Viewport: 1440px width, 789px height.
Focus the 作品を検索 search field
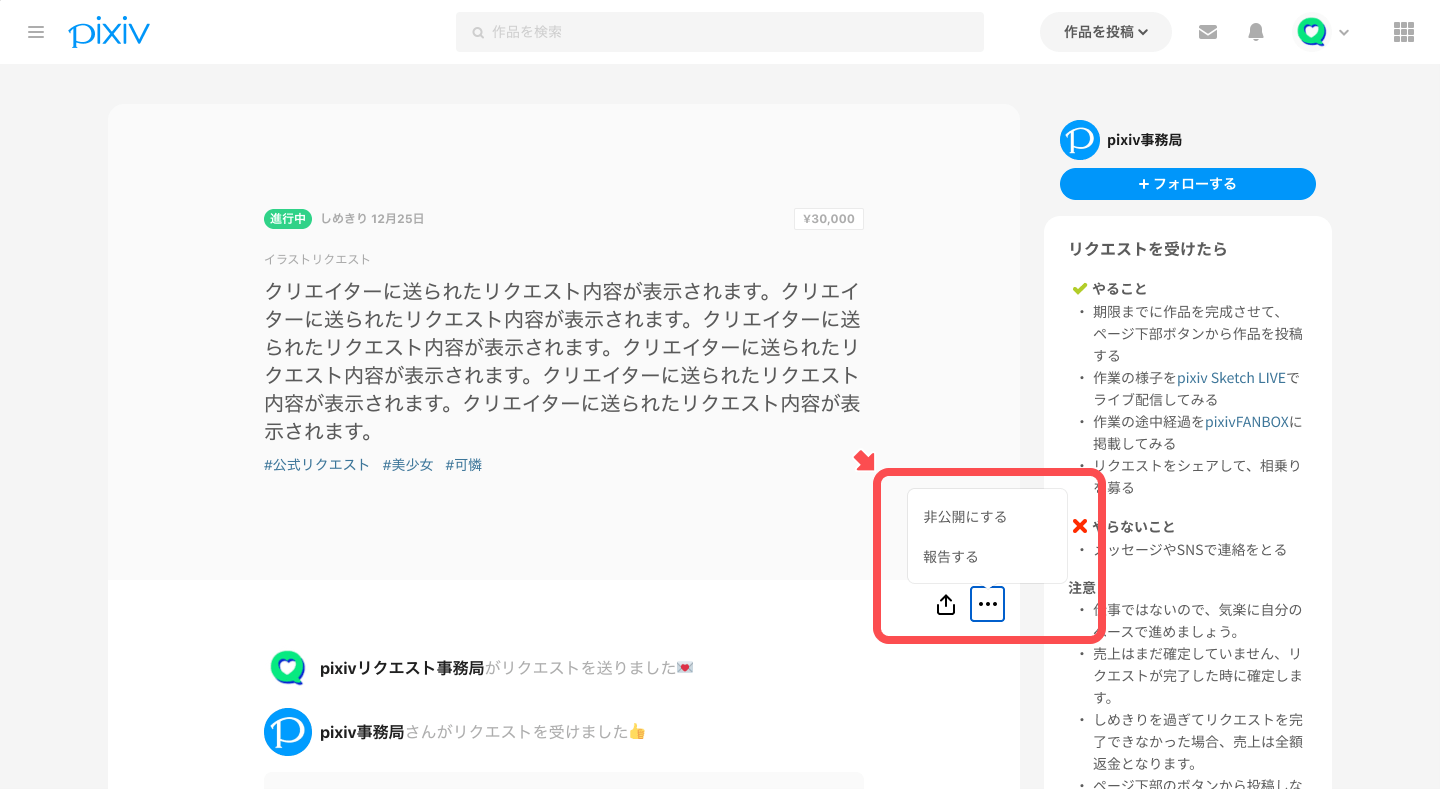pyautogui.click(x=720, y=32)
